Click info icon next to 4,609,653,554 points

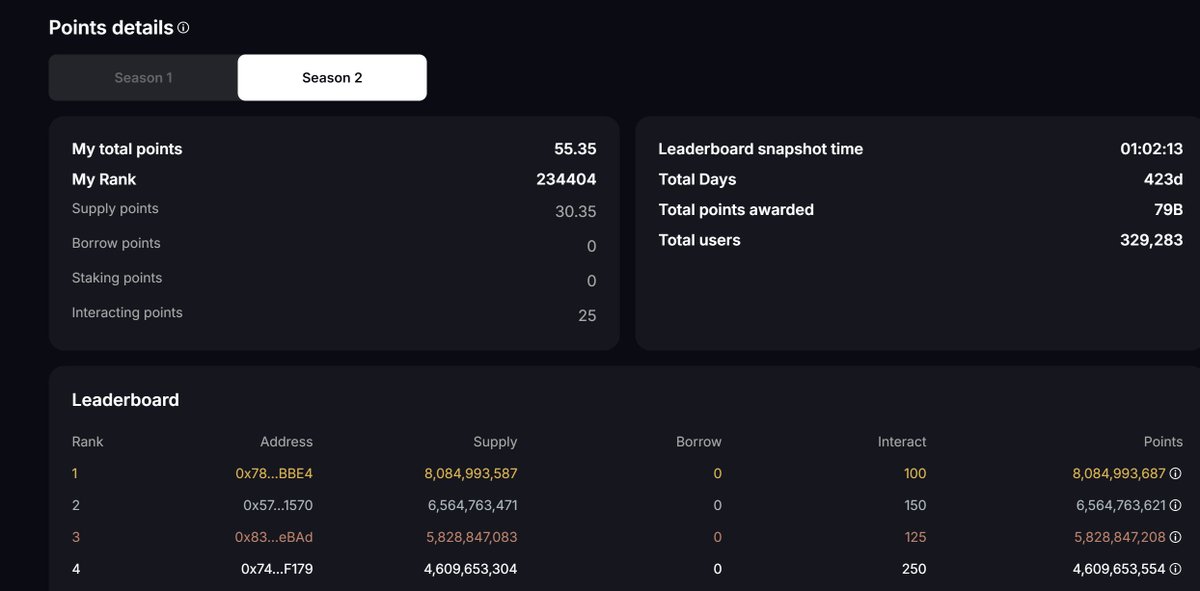pyautogui.click(x=1176, y=569)
